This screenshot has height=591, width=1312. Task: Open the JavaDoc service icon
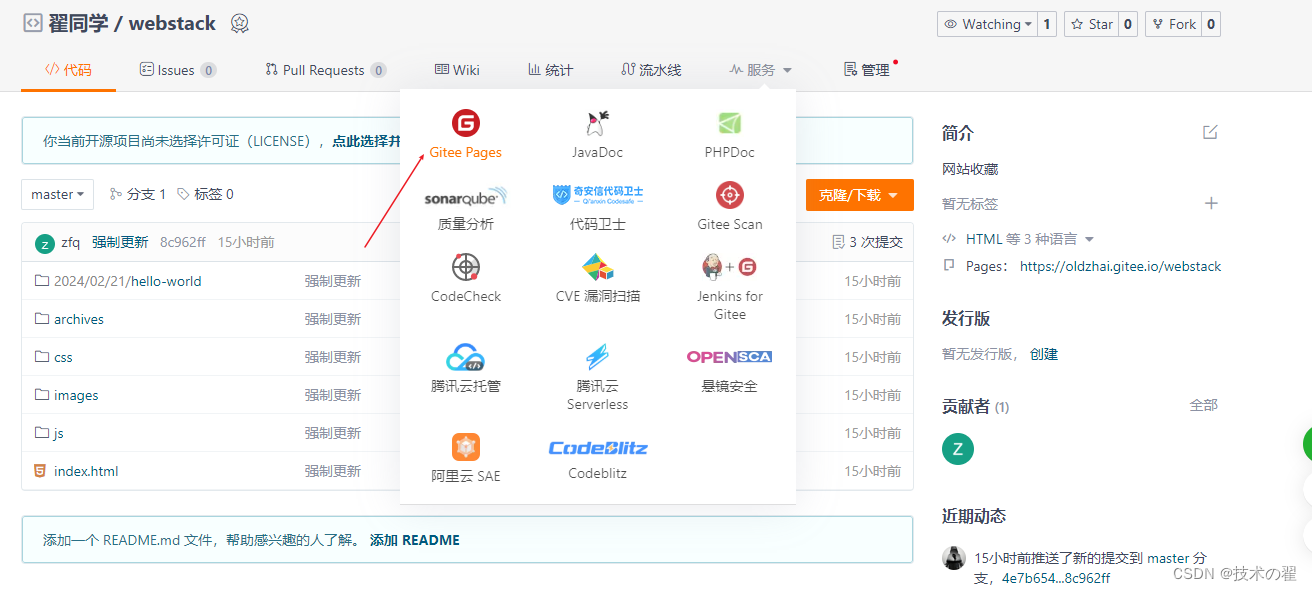pyautogui.click(x=597, y=124)
